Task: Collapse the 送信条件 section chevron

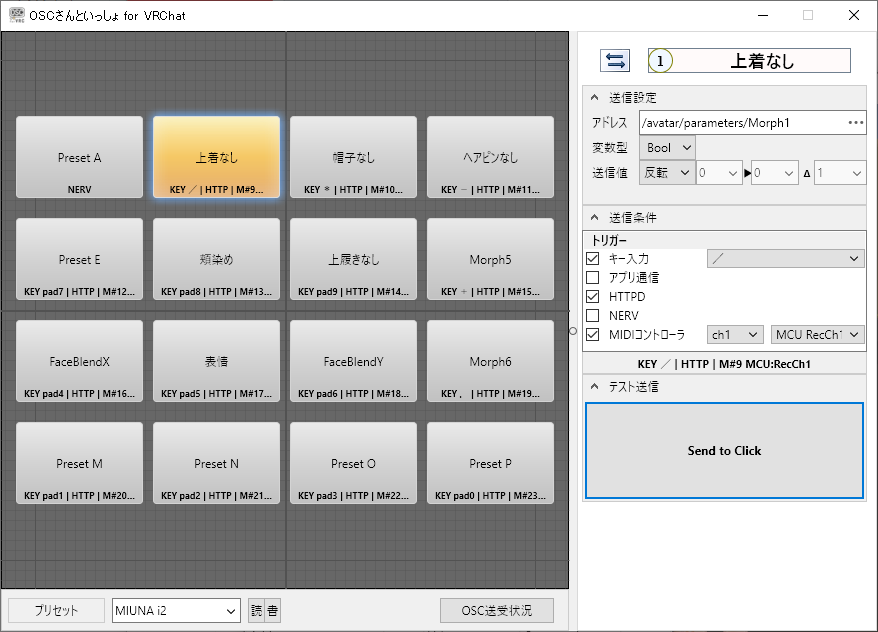Action: coord(595,217)
